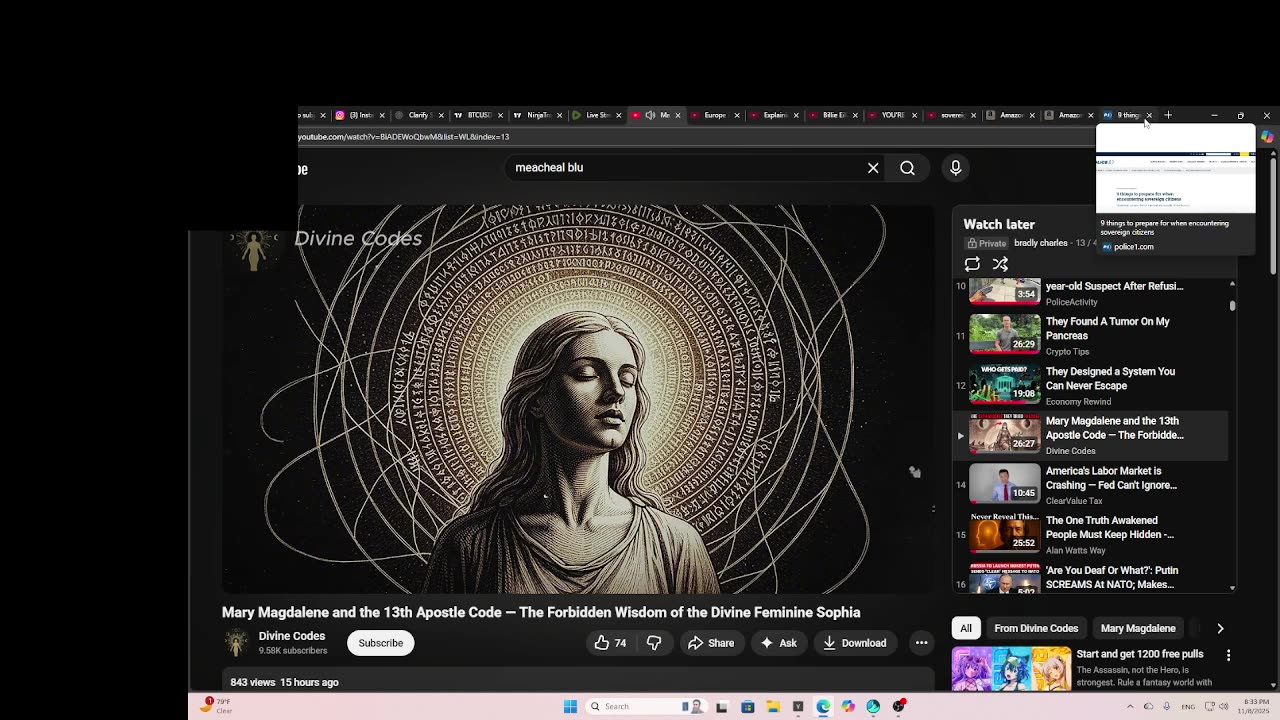Open Copilot app on the taskbar
The width and height of the screenshot is (1280, 720).
click(x=848, y=706)
